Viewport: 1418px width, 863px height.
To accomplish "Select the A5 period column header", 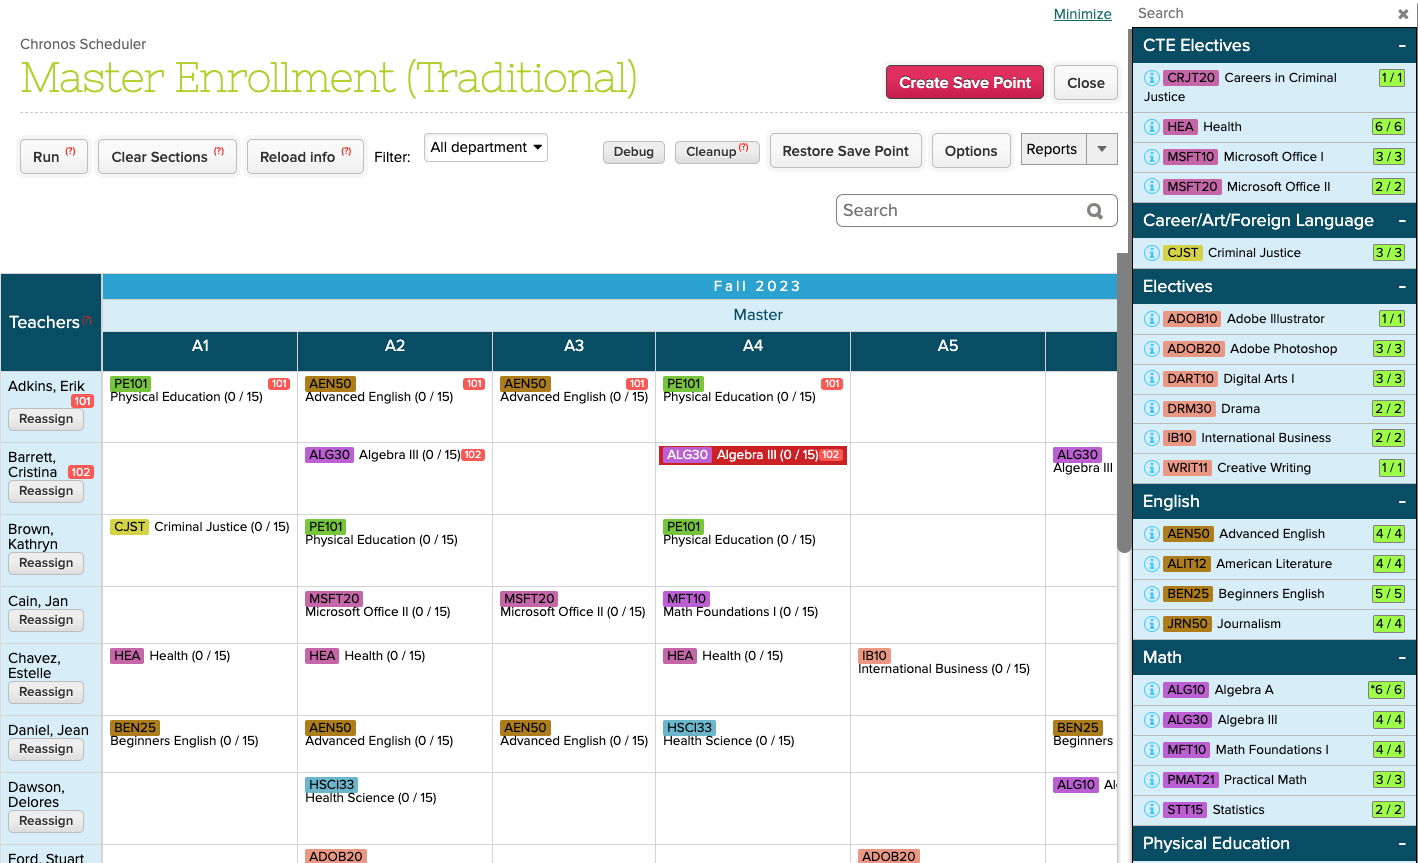I will [x=947, y=346].
